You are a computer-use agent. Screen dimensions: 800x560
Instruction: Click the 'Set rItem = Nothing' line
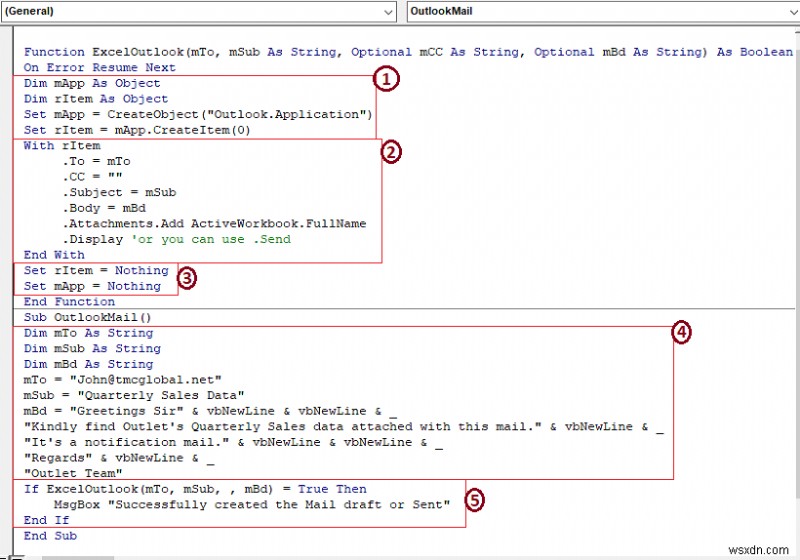(x=96, y=270)
